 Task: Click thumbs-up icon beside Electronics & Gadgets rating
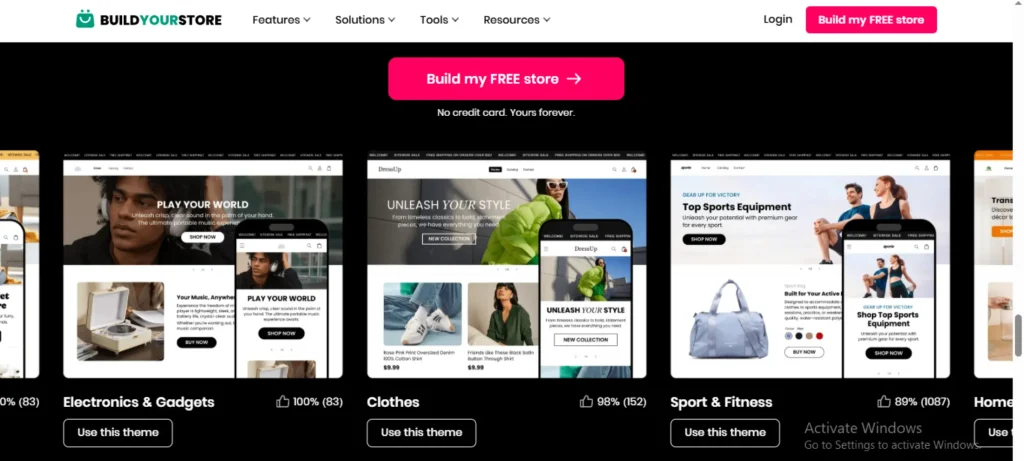[x=282, y=402]
